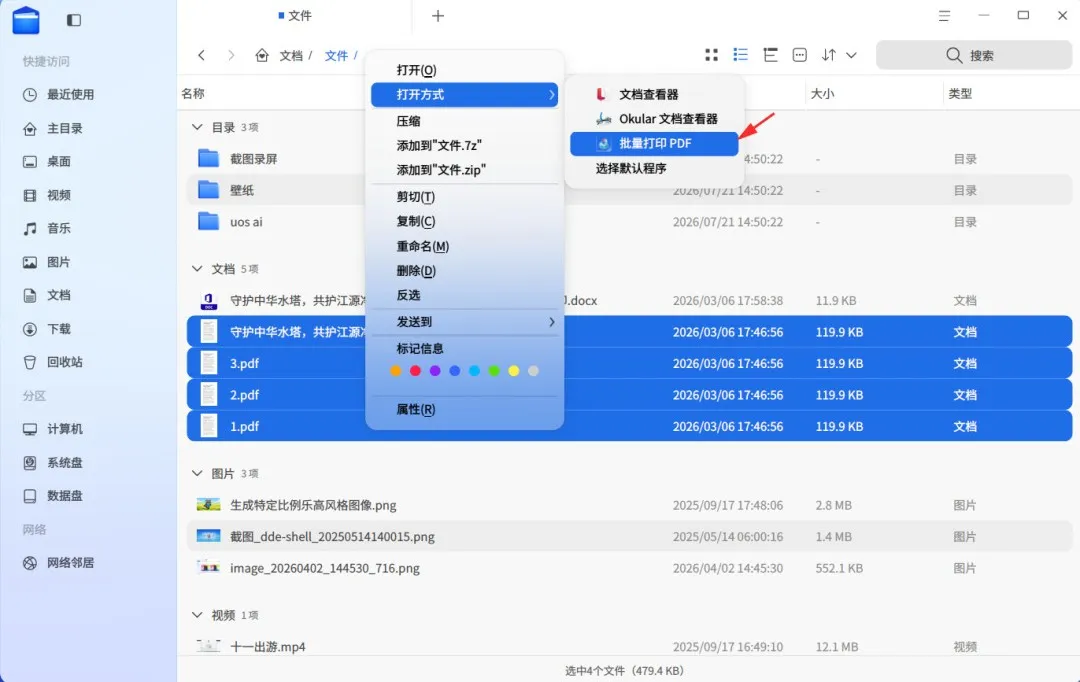The height and width of the screenshot is (682, 1080).
Task: Select 生成特定比例乐高风格图像.png file
Action: 629,505
